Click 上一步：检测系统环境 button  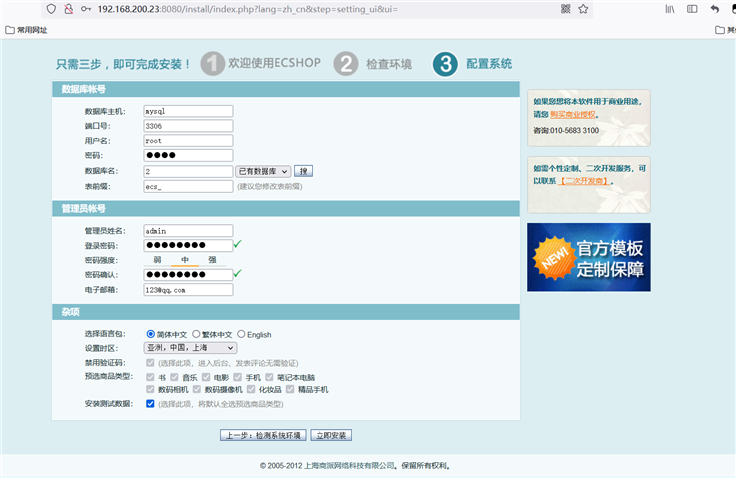pos(263,435)
